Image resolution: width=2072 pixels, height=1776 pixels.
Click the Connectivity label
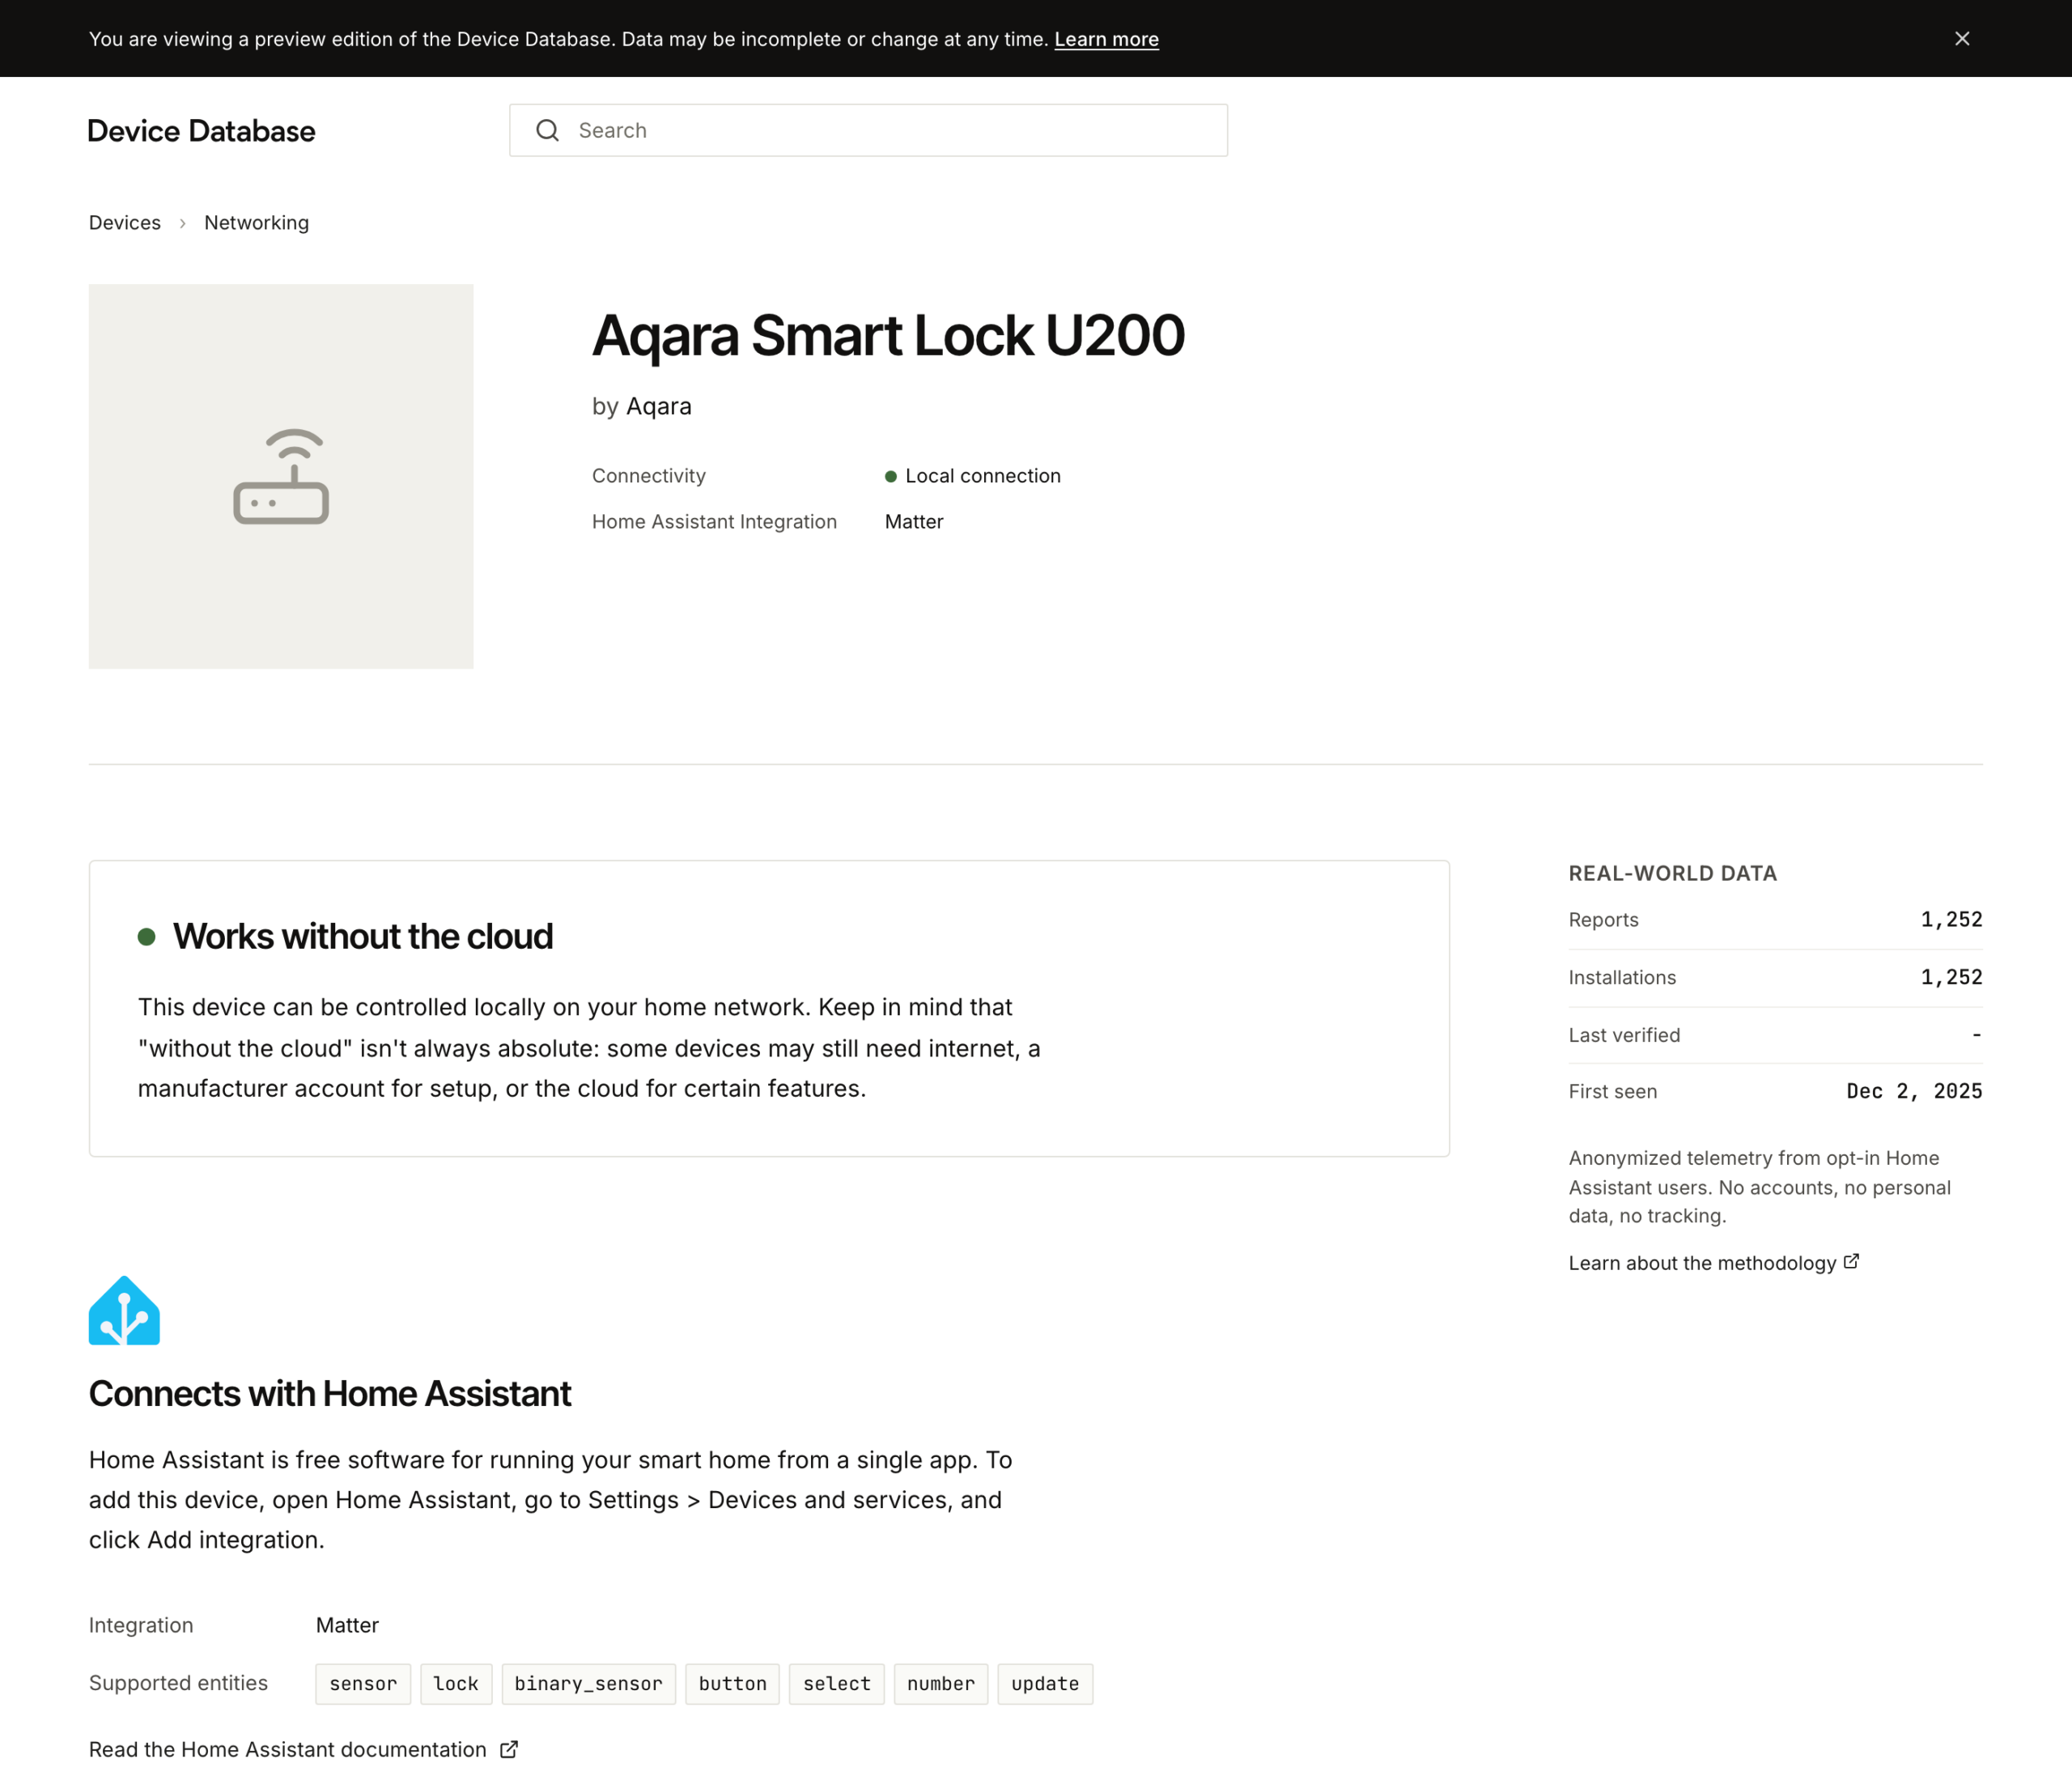coord(649,476)
